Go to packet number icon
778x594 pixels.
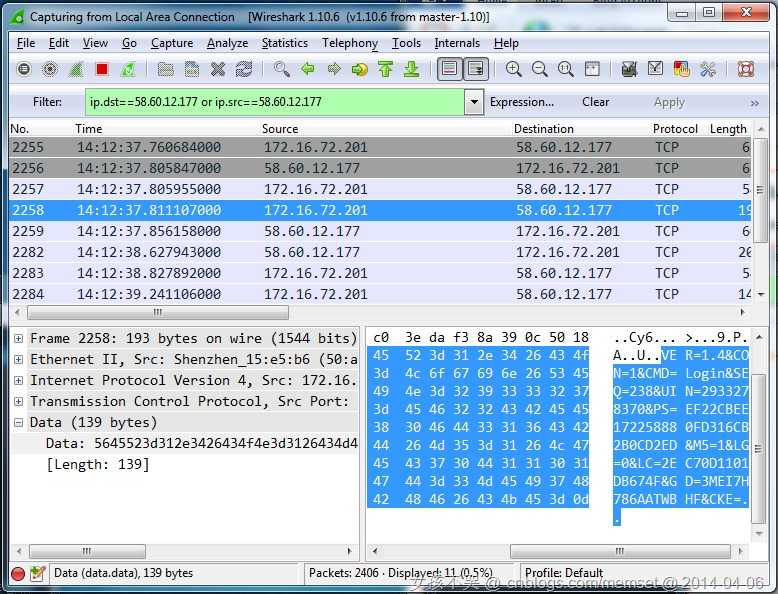(x=360, y=69)
